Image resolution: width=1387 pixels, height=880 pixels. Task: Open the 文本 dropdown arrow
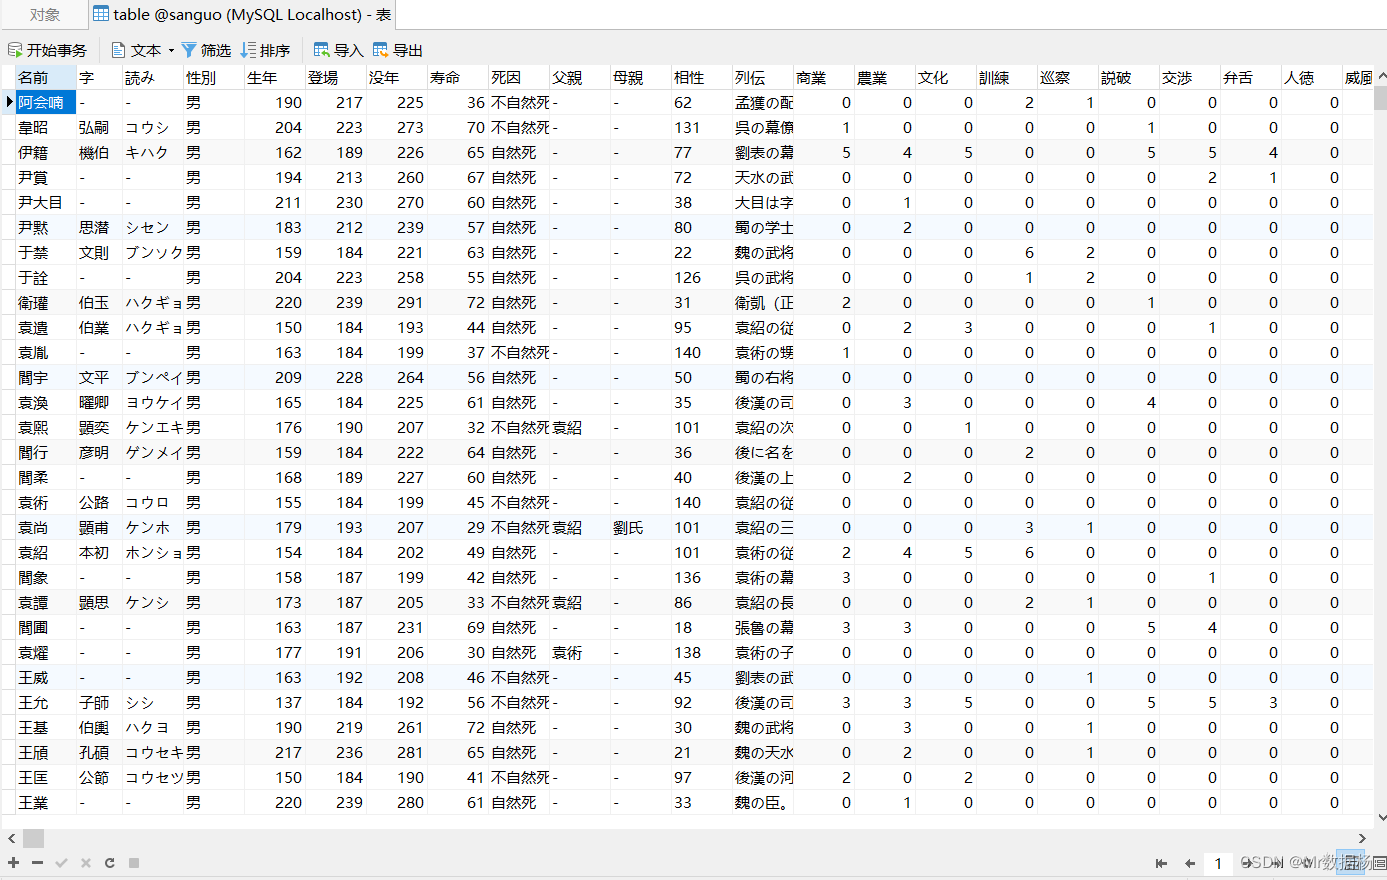(171, 50)
